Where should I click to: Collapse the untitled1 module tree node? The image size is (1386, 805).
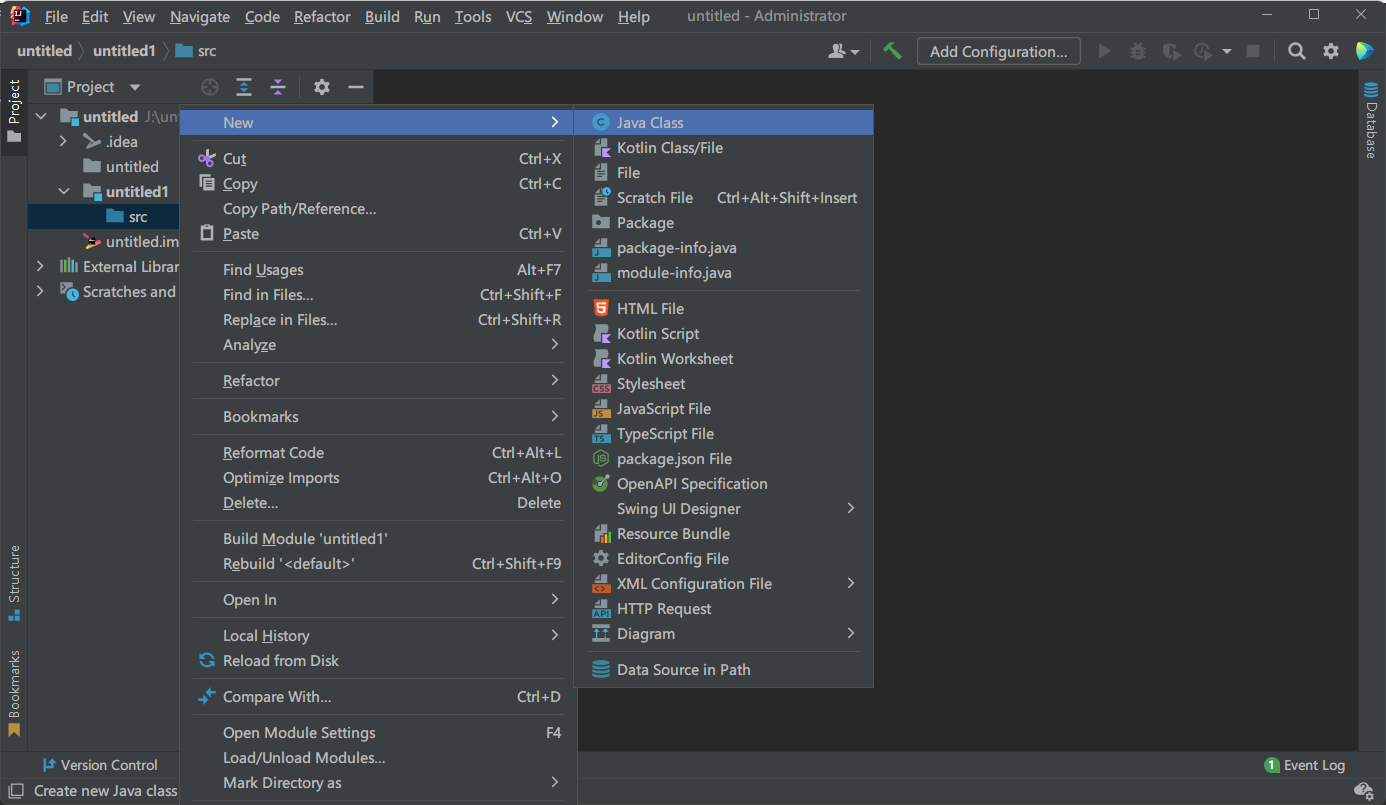tap(64, 191)
